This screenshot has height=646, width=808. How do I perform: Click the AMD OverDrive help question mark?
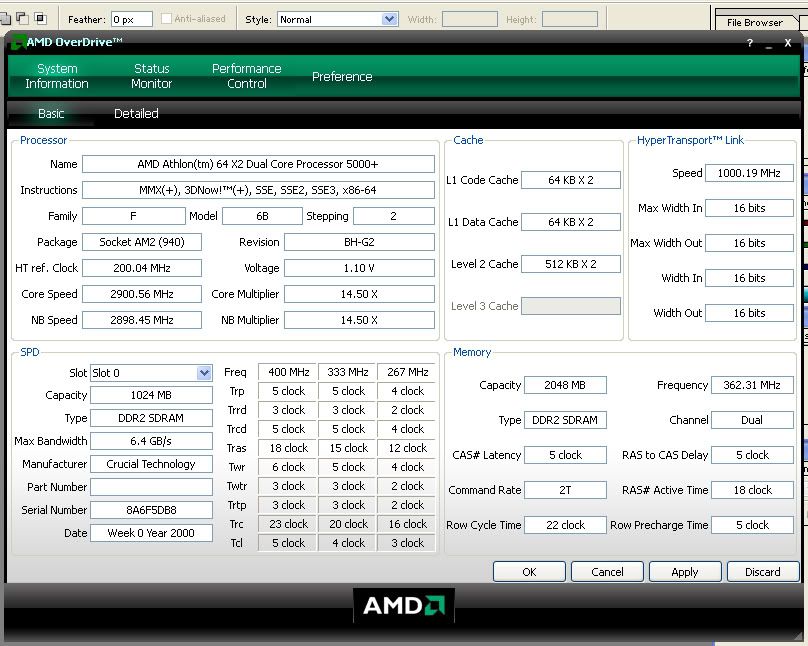pyautogui.click(x=750, y=43)
